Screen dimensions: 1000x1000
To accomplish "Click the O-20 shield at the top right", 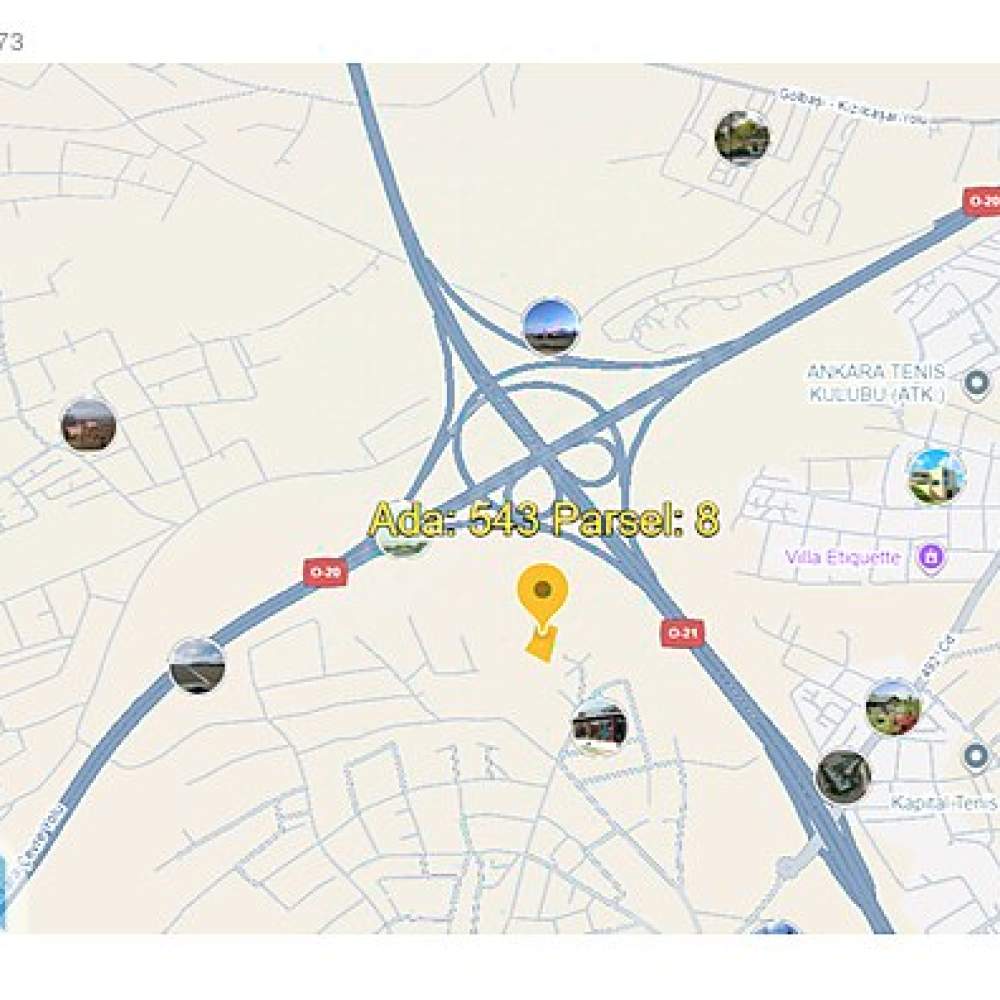I will pos(982,202).
